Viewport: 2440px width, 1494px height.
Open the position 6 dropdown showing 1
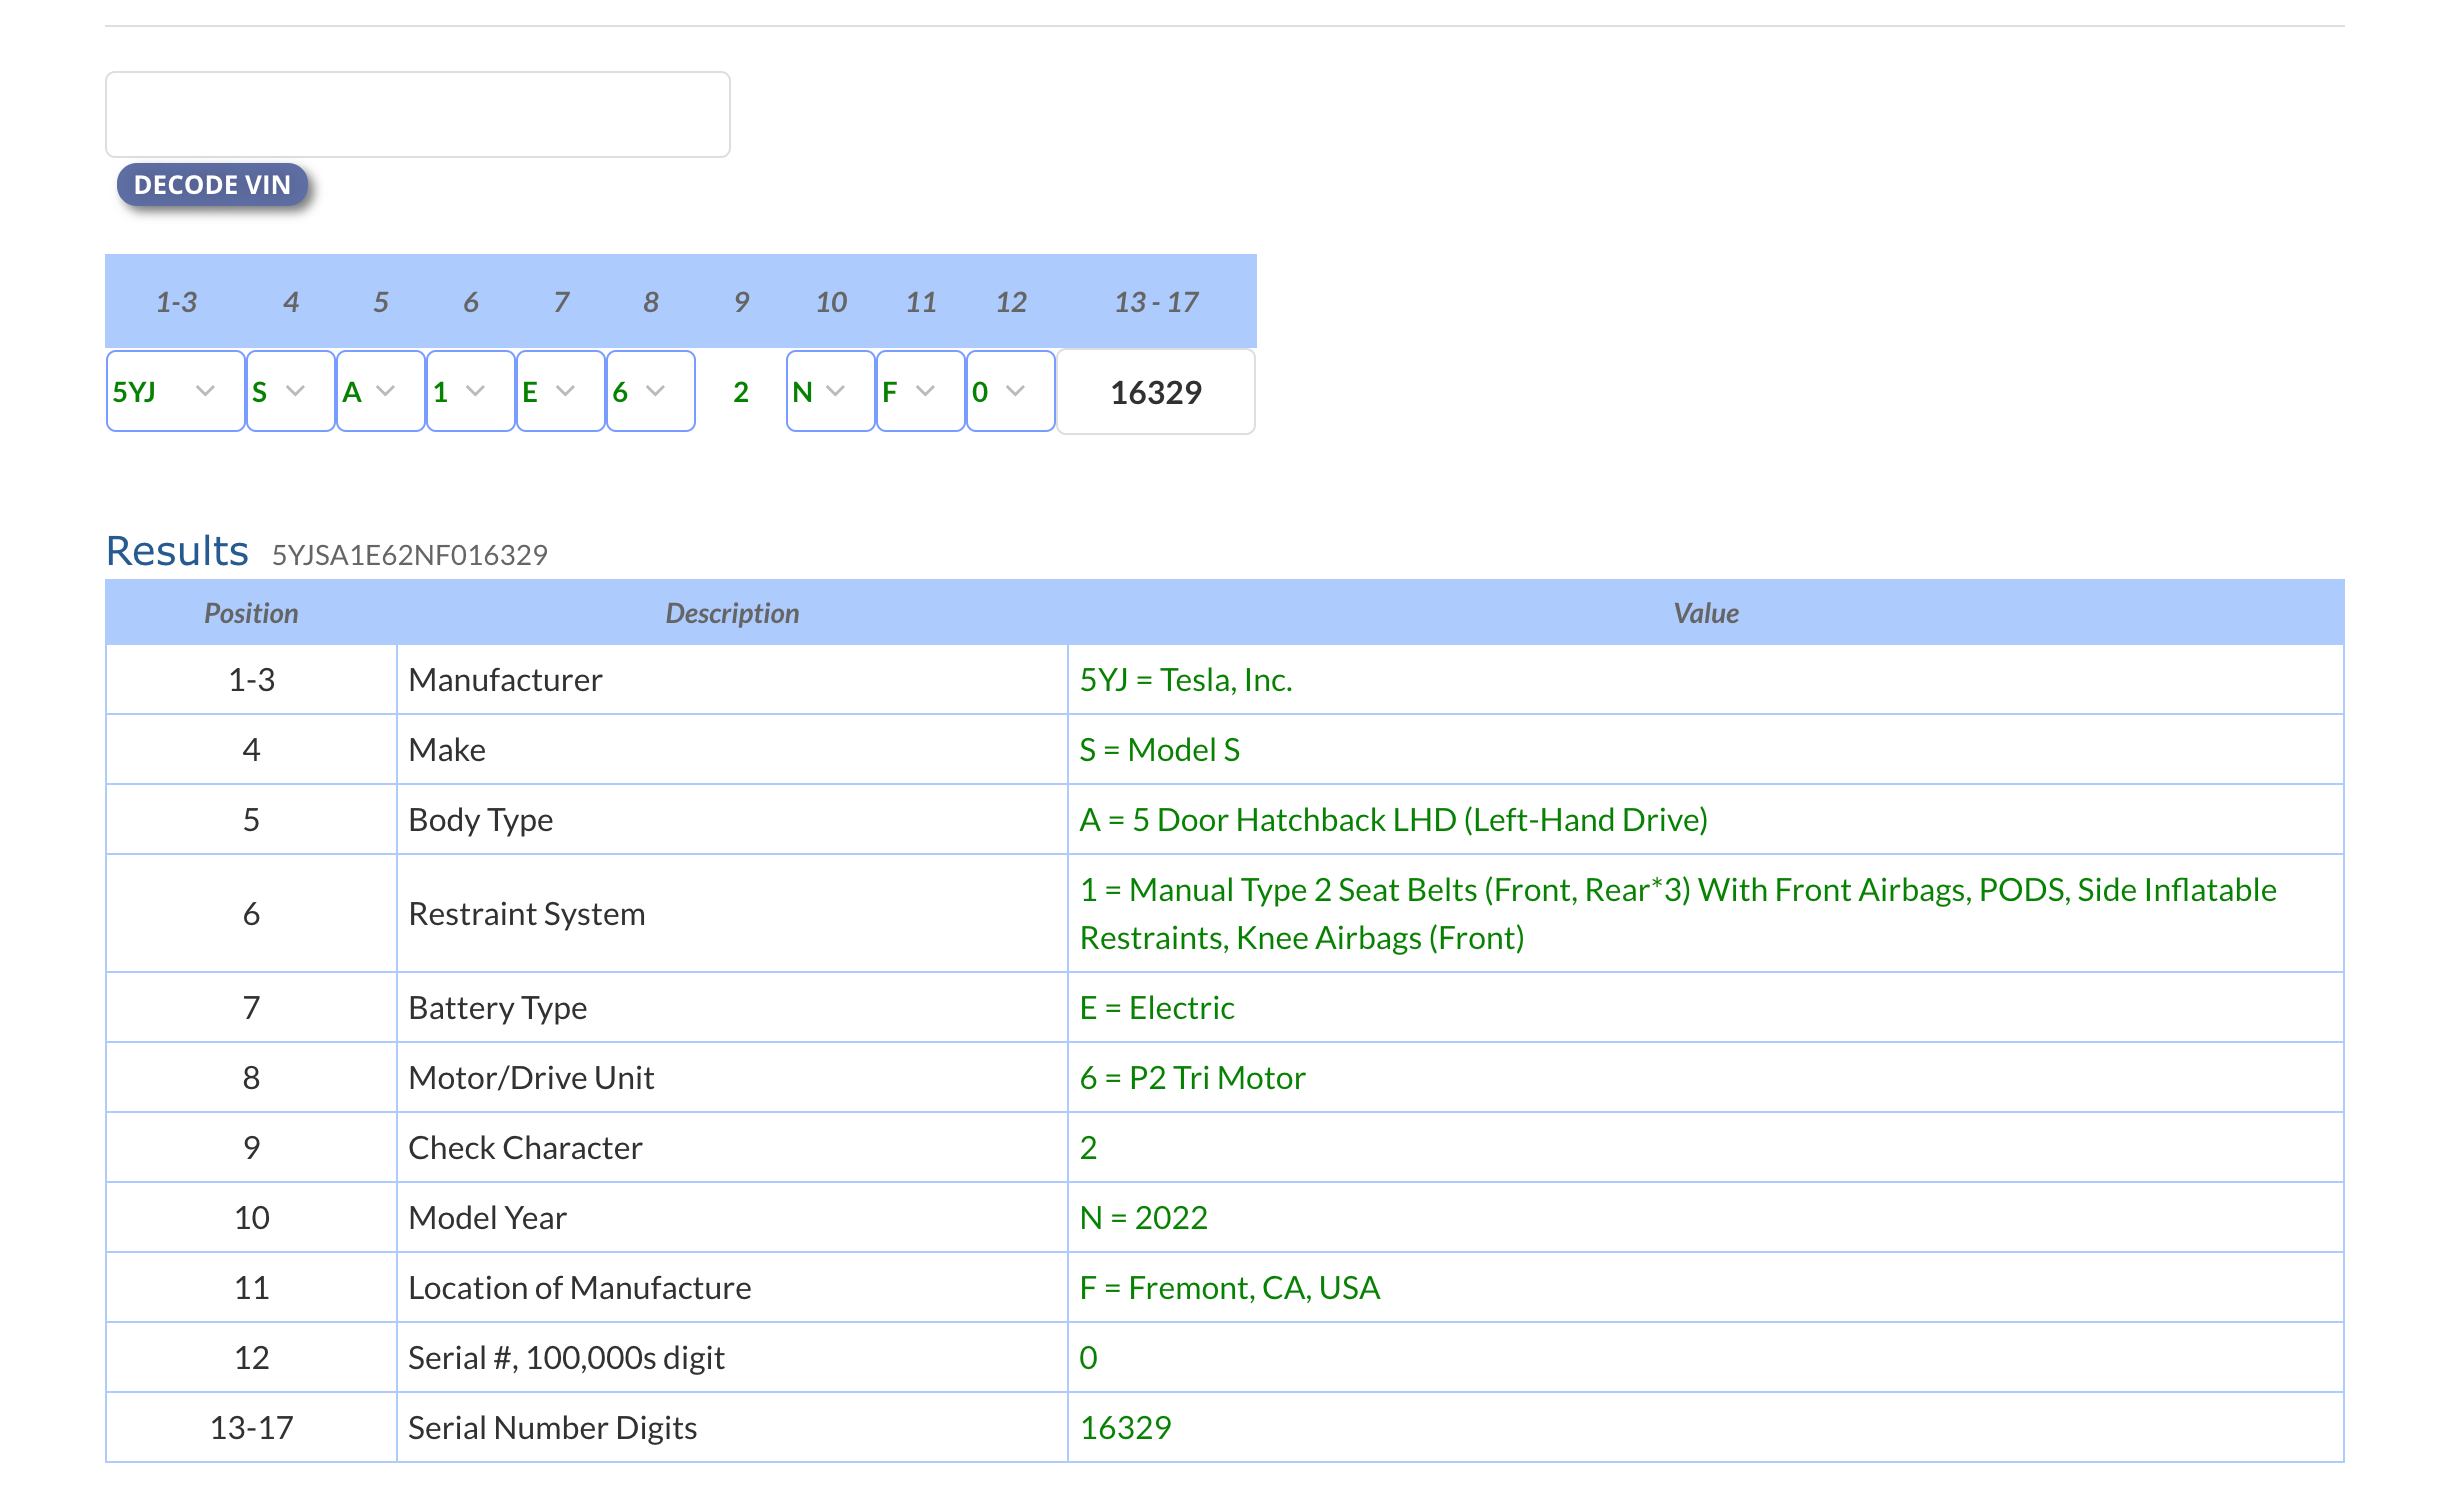(x=470, y=391)
